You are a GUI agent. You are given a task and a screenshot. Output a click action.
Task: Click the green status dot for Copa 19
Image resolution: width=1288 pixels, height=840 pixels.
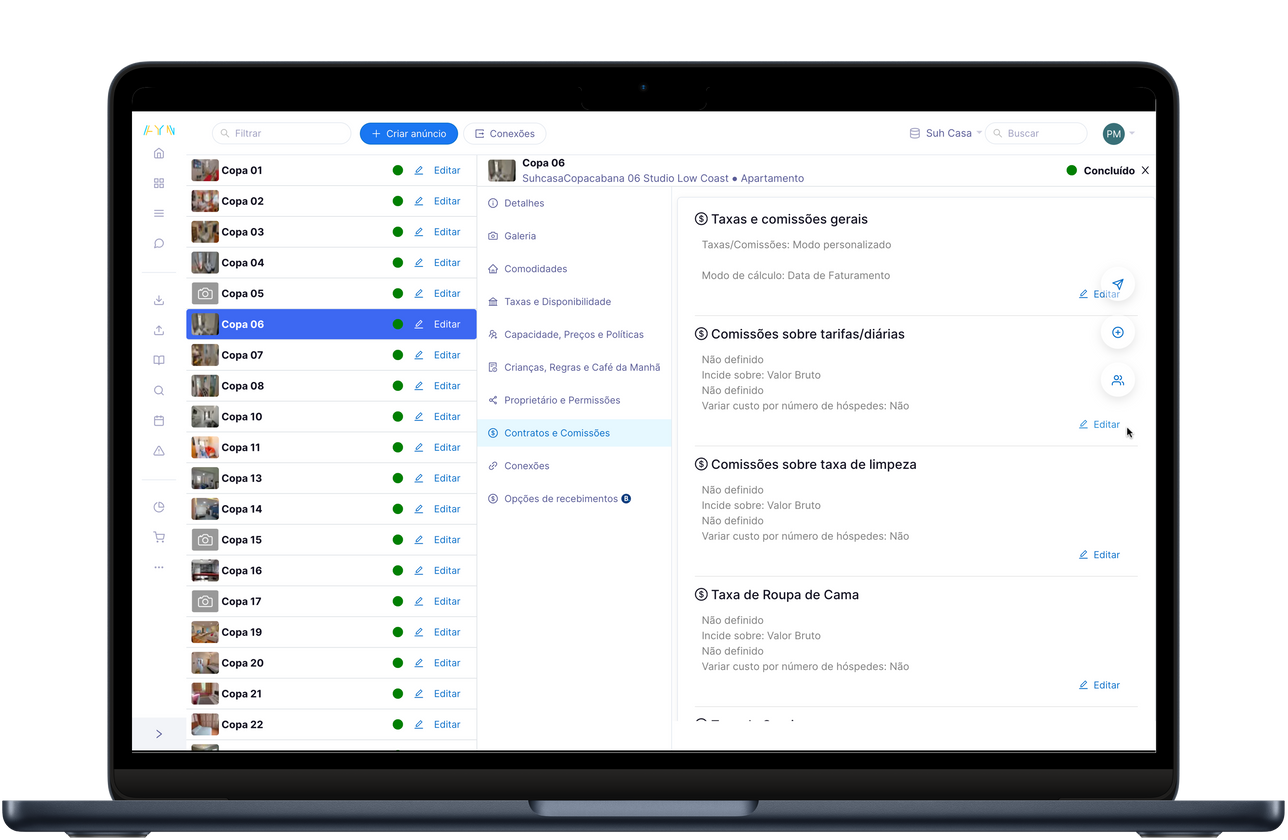point(398,632)
